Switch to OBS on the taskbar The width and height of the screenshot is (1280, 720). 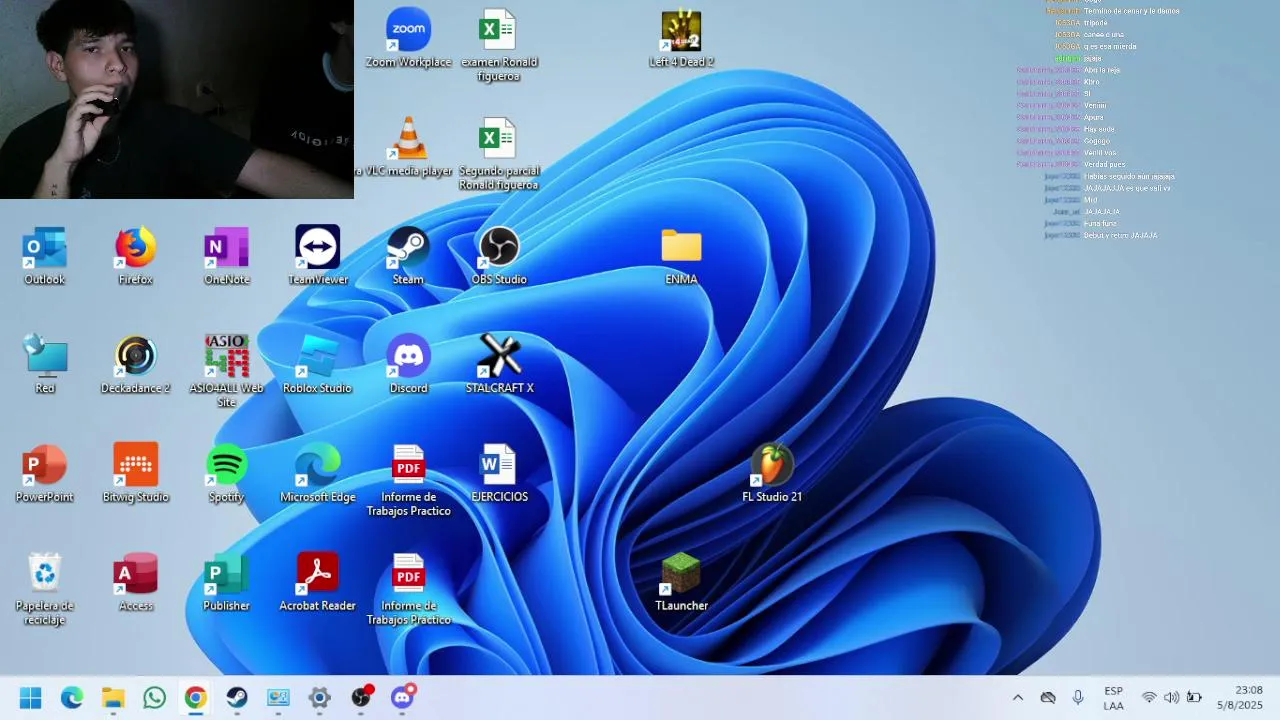point(361,698)
